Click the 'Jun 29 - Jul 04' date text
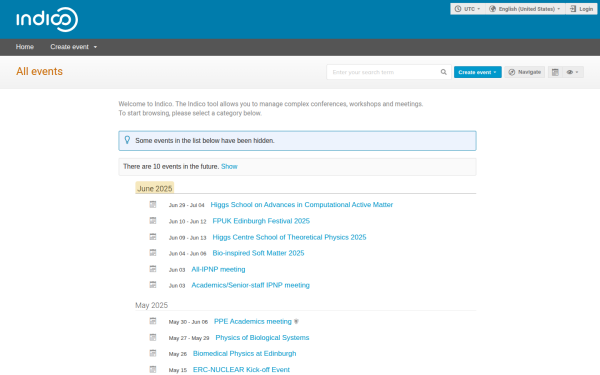This screenshot has height=375, width=600. coord(187,205)
